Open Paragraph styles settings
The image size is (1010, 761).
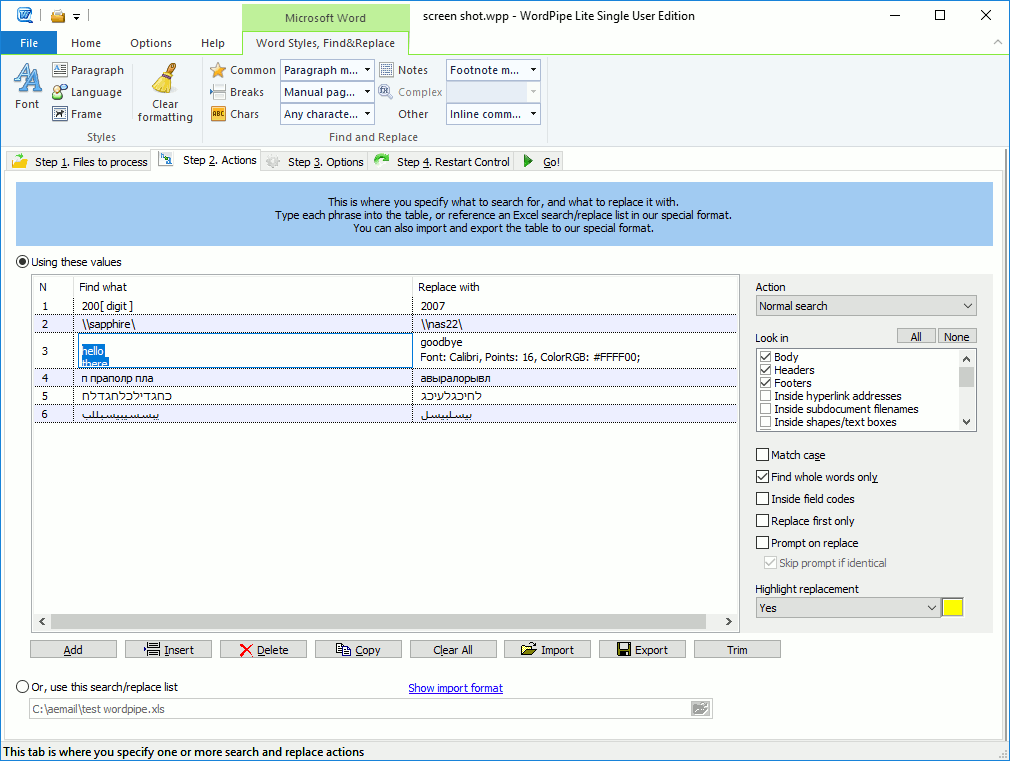tap(88, 70)
